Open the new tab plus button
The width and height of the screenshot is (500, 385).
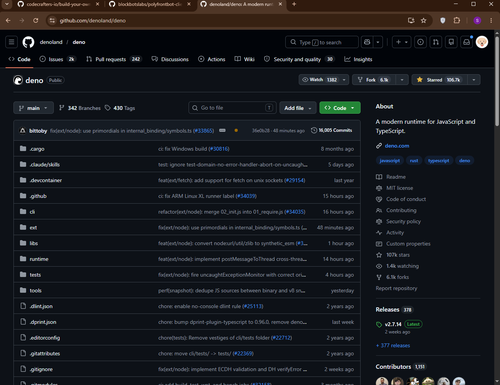[x=294, y=4]
